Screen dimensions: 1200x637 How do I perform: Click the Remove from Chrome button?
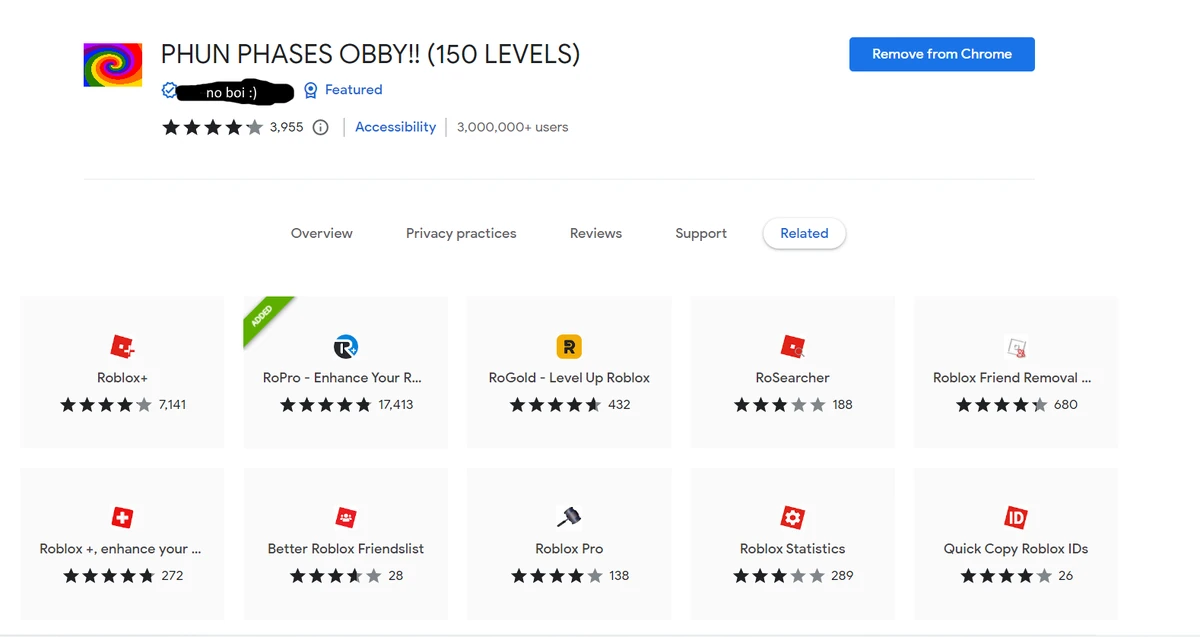pyautogui.click(x=941, y=54)
